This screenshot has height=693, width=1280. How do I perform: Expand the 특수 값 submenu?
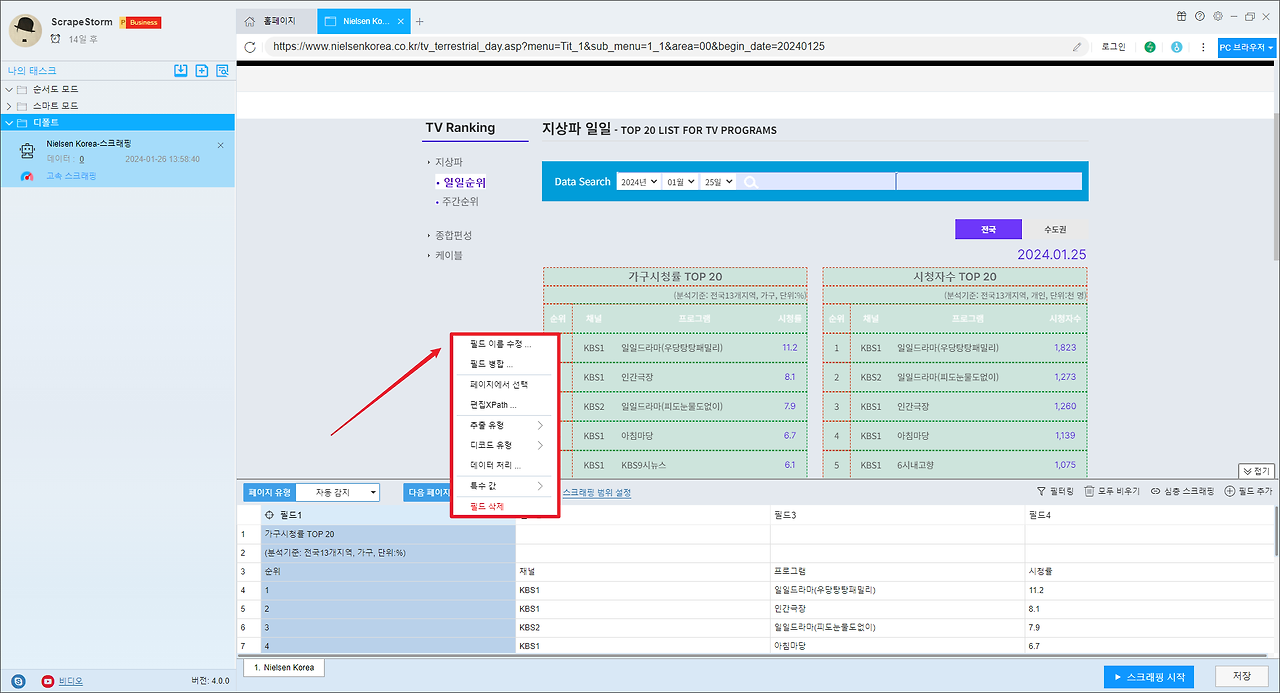tap(502, 486)
